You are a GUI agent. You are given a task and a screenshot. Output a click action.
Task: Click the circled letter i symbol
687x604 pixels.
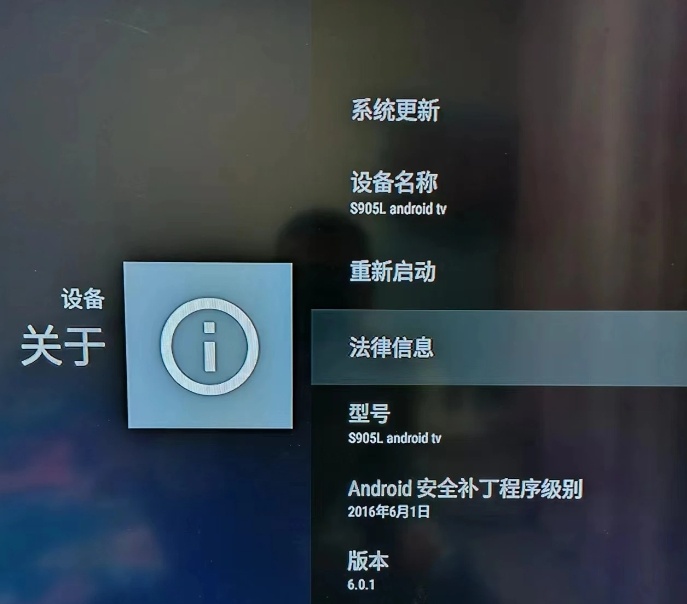pos(210,346)
